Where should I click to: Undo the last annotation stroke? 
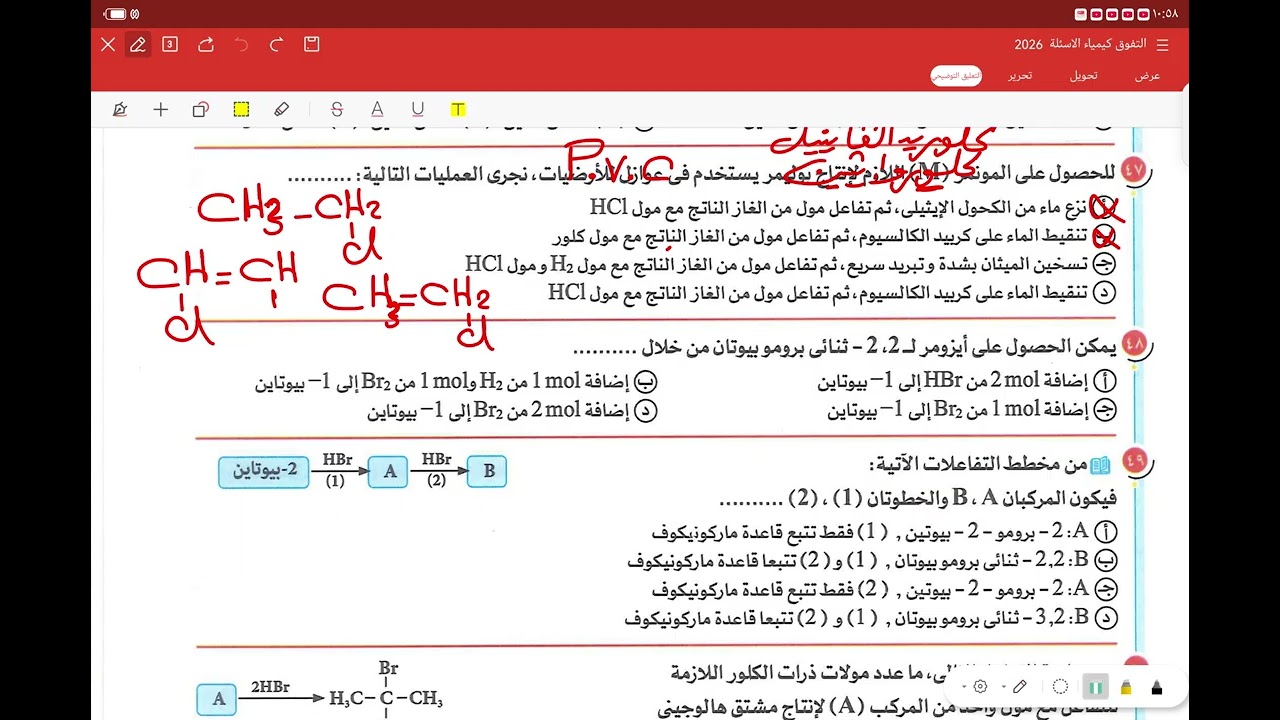[x=241, y=44]
